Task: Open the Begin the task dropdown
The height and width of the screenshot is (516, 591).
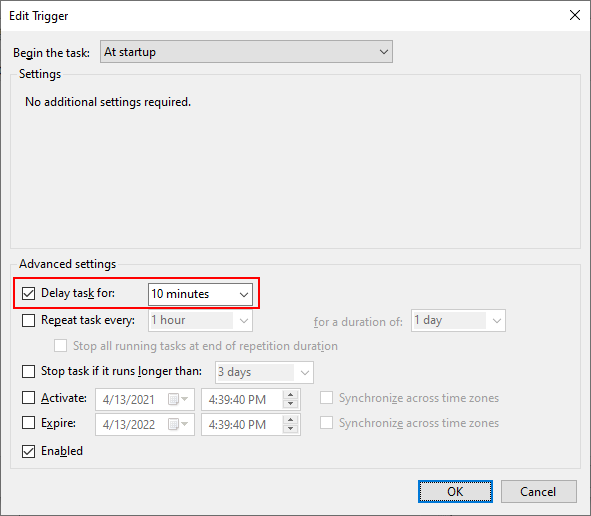Action: [x=246, y=52]
